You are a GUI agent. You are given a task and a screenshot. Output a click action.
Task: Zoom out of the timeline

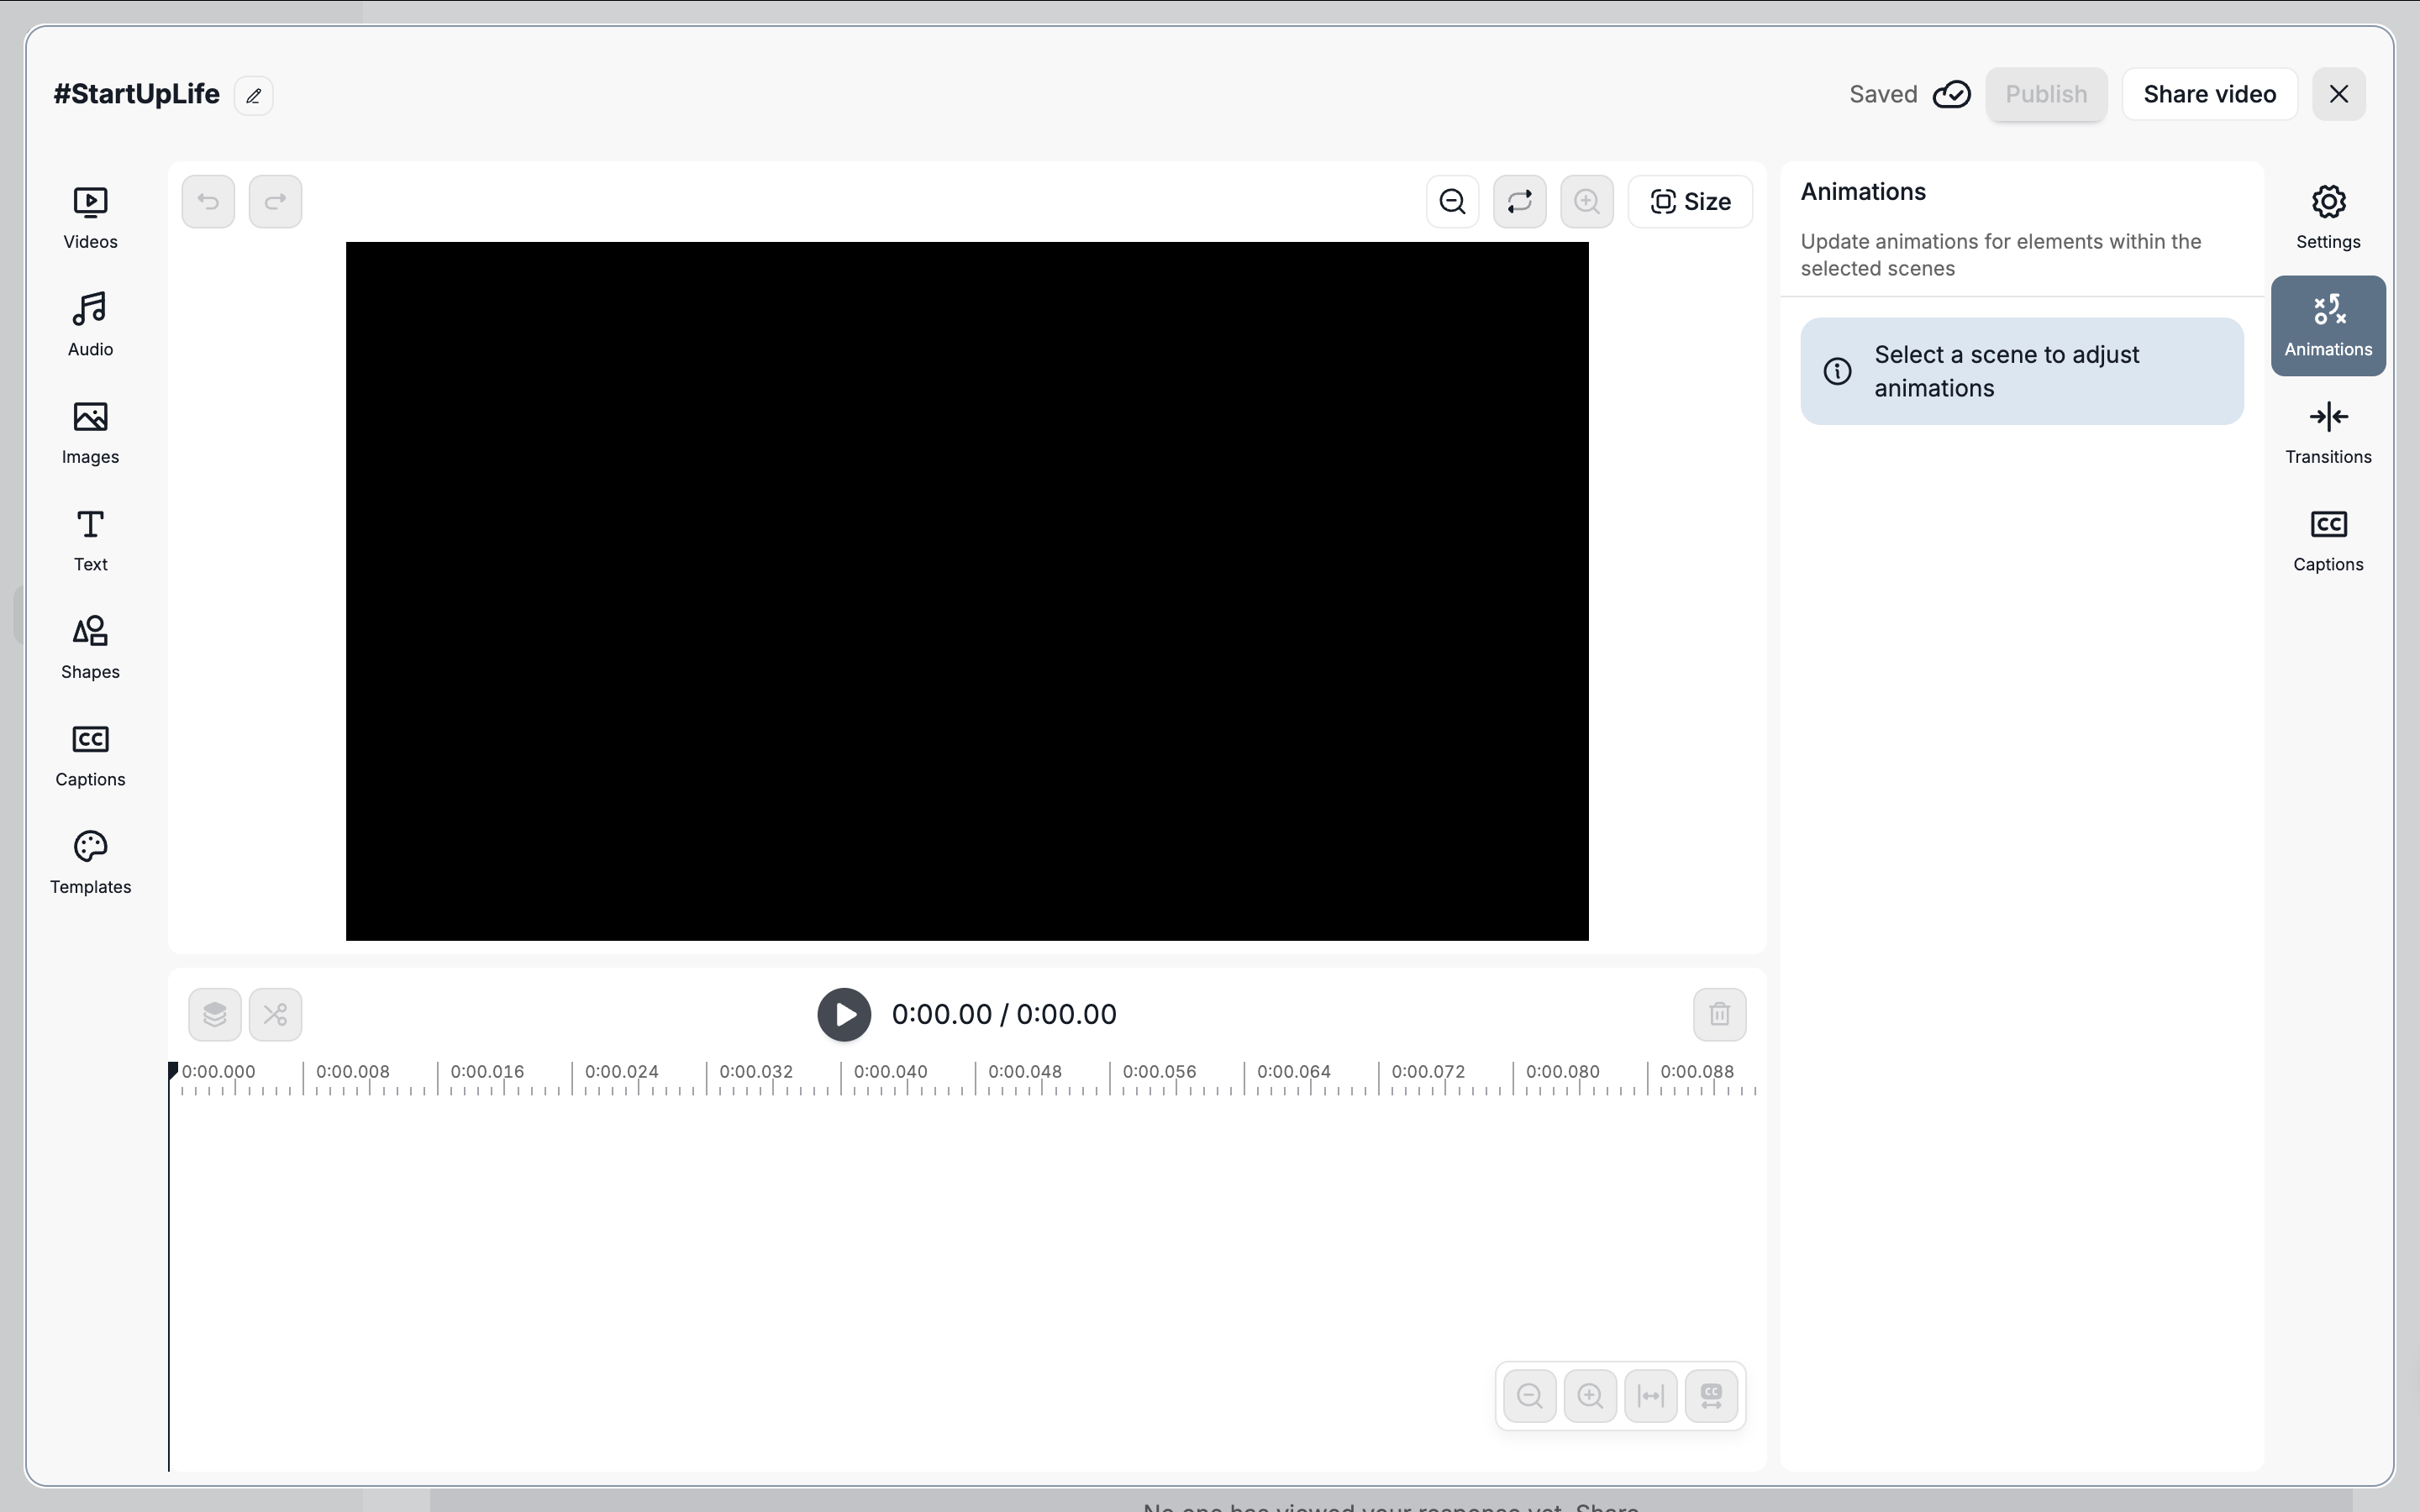click(1530, 1396)
